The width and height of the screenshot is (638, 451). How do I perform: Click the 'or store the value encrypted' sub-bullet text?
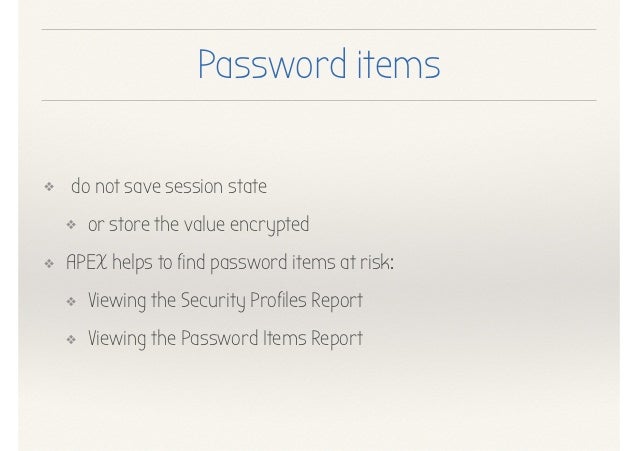pyautogui.click(x=198, y=225)
